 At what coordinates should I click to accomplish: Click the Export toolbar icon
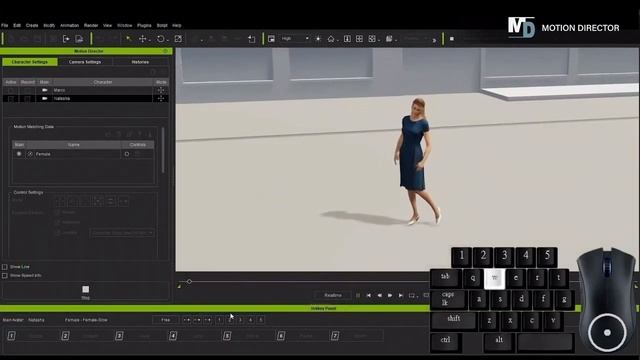(79, 39)
